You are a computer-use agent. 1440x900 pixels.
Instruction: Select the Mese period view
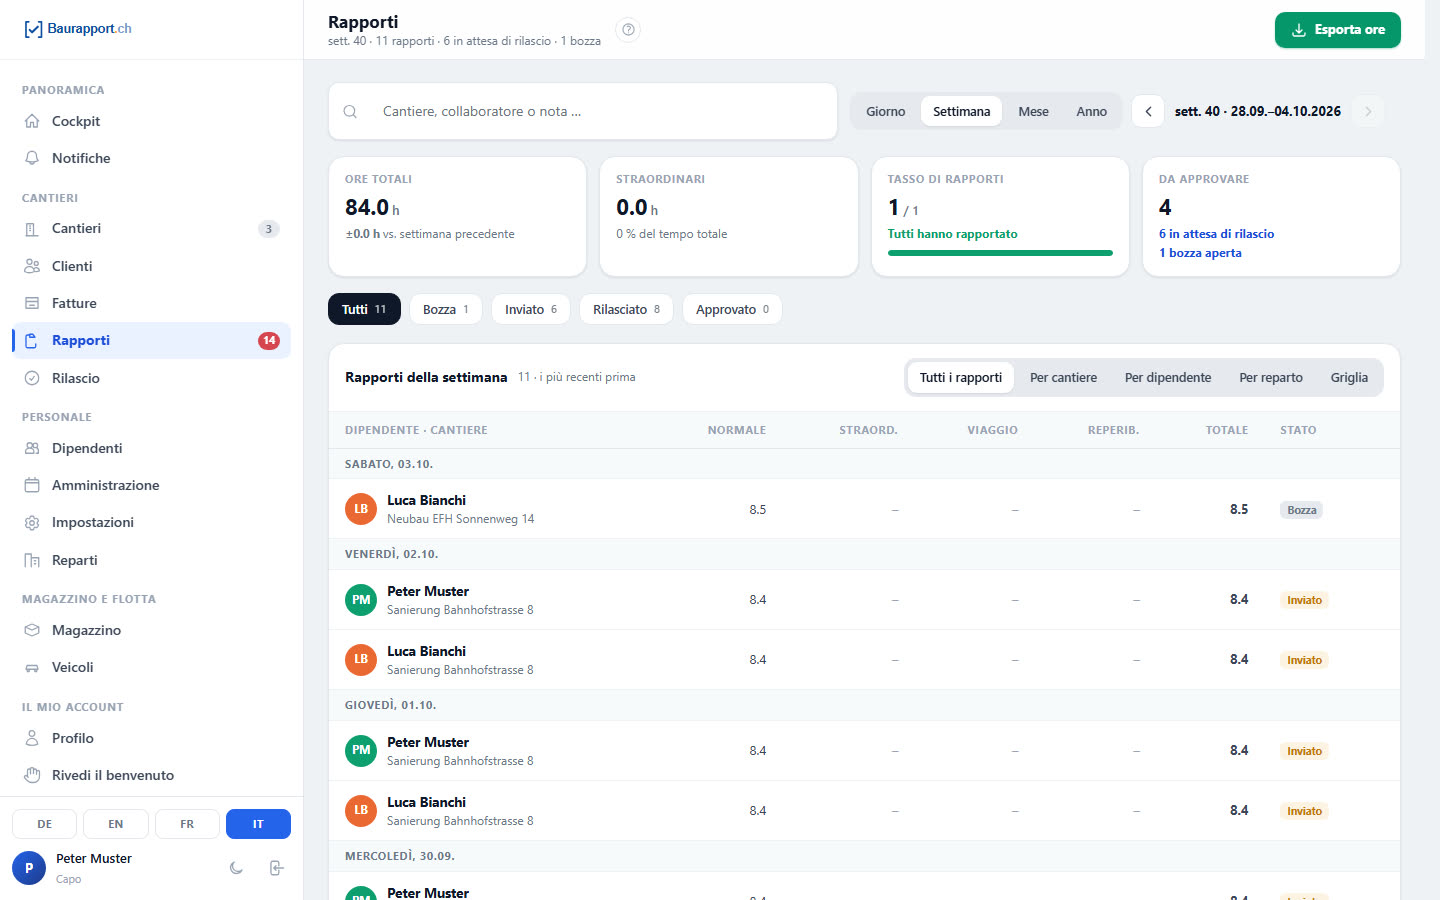tap(1033, 111)
